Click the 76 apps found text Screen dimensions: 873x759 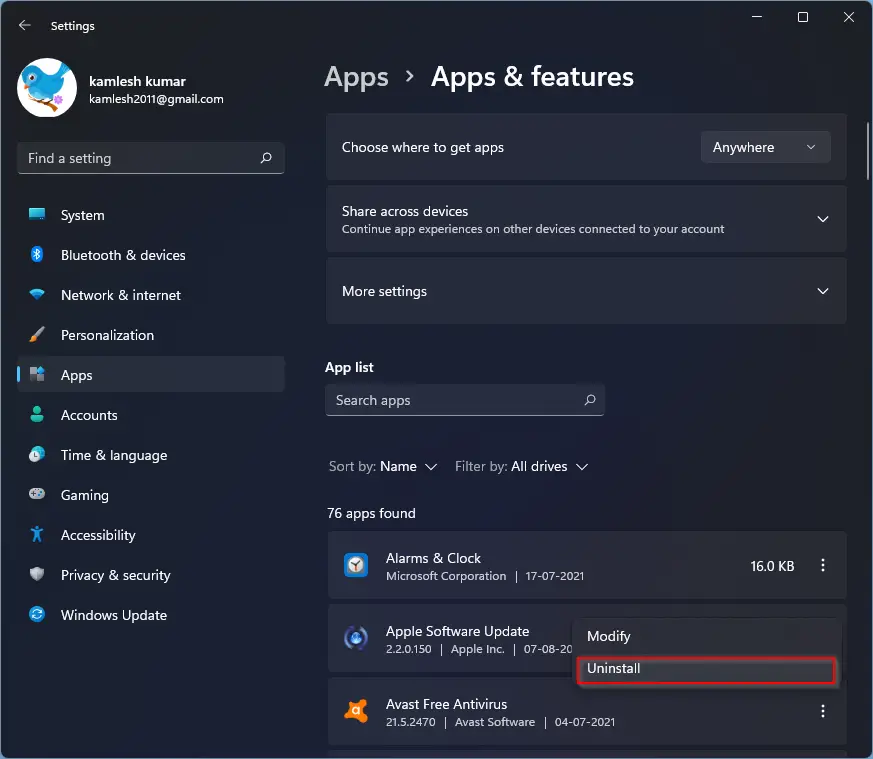[371, 513]
